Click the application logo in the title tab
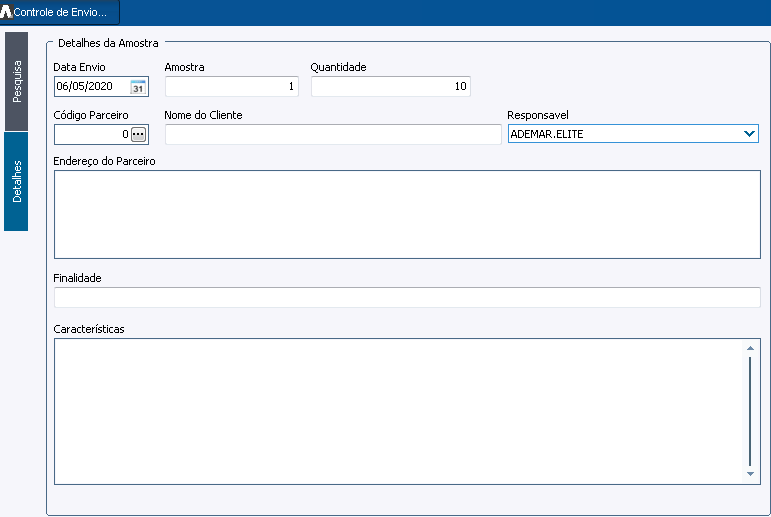The image size is (771, 517). tap(6, 12)
